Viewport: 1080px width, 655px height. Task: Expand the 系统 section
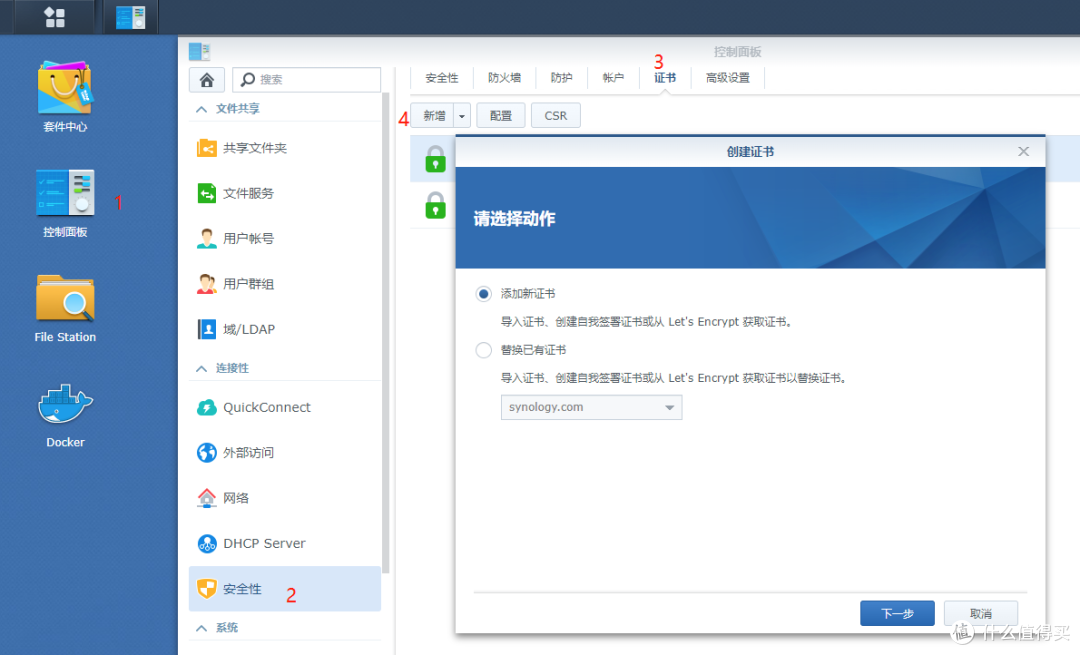(x=229, y=627)
